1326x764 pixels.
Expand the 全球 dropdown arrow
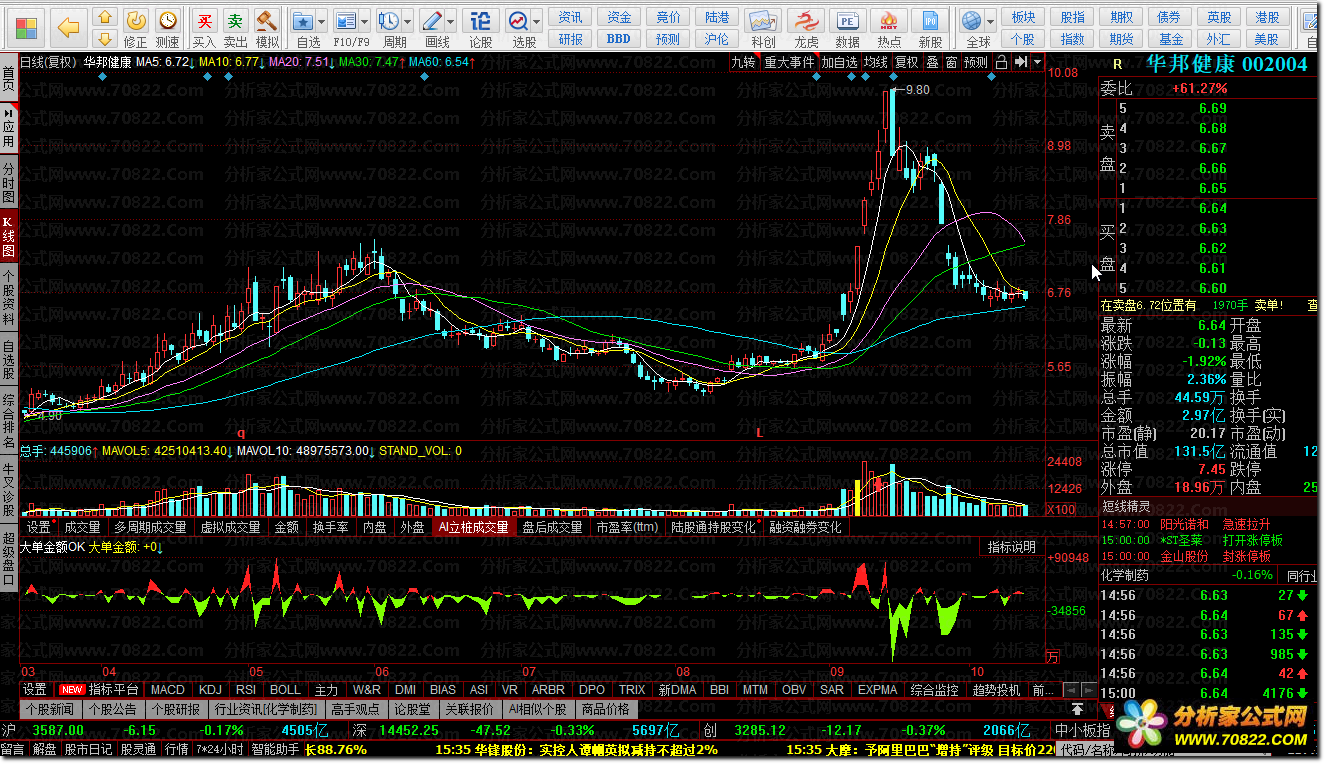click(989, 21)
